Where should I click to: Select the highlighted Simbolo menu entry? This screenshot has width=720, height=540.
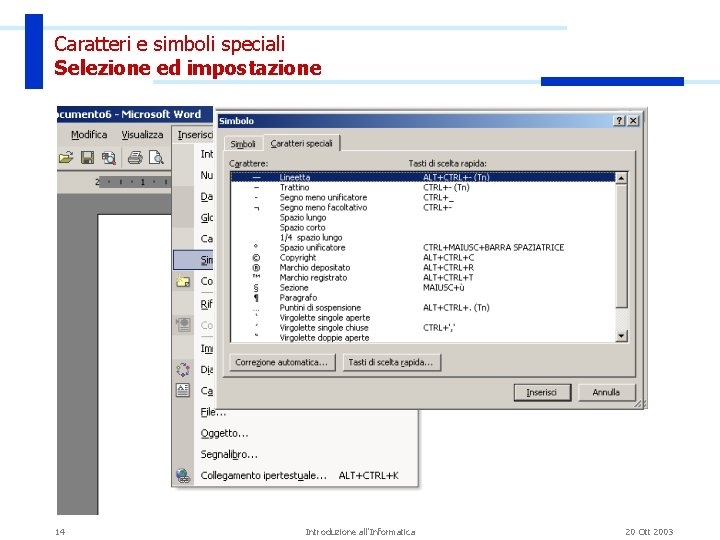pos(193,260)
